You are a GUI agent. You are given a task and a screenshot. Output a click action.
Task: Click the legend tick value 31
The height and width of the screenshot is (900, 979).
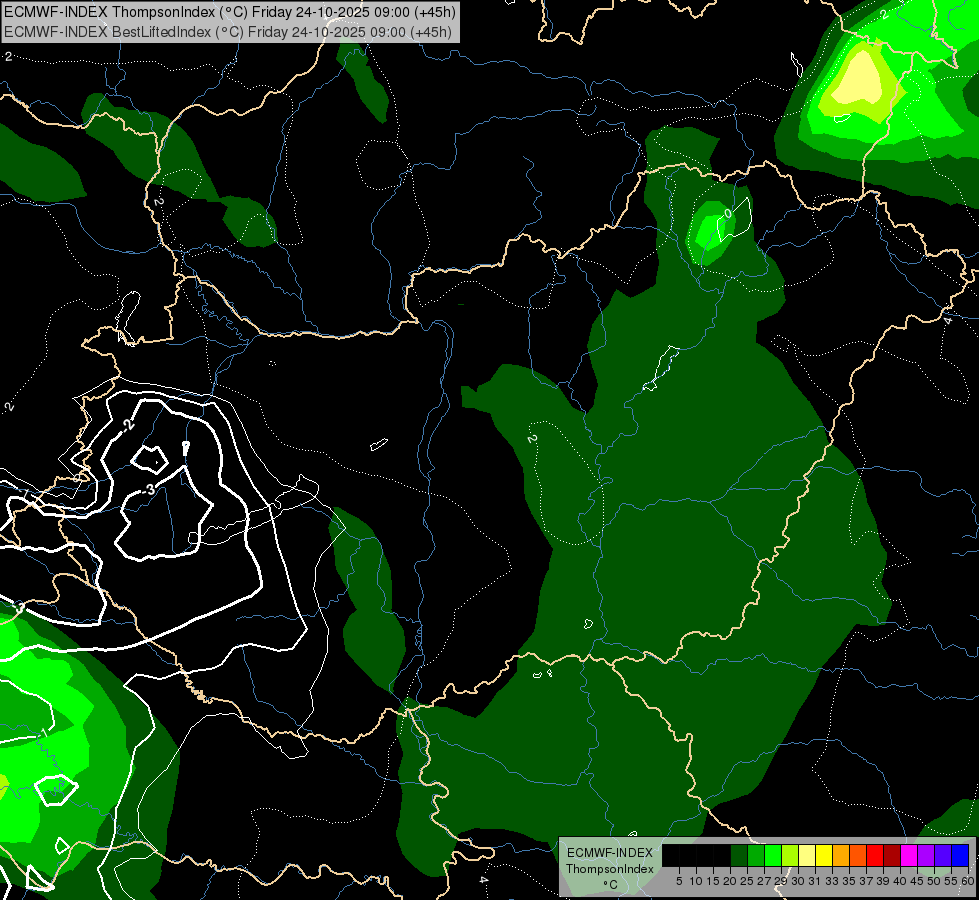pyautogui.click(x=815, y=881)
